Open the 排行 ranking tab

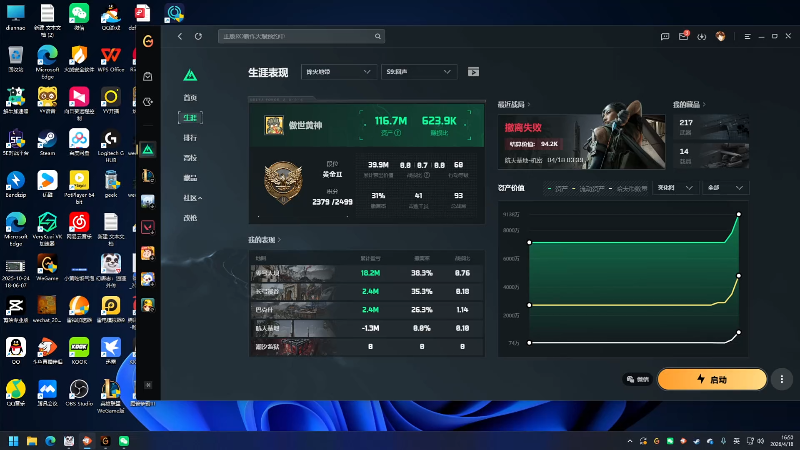pos(190,138)
